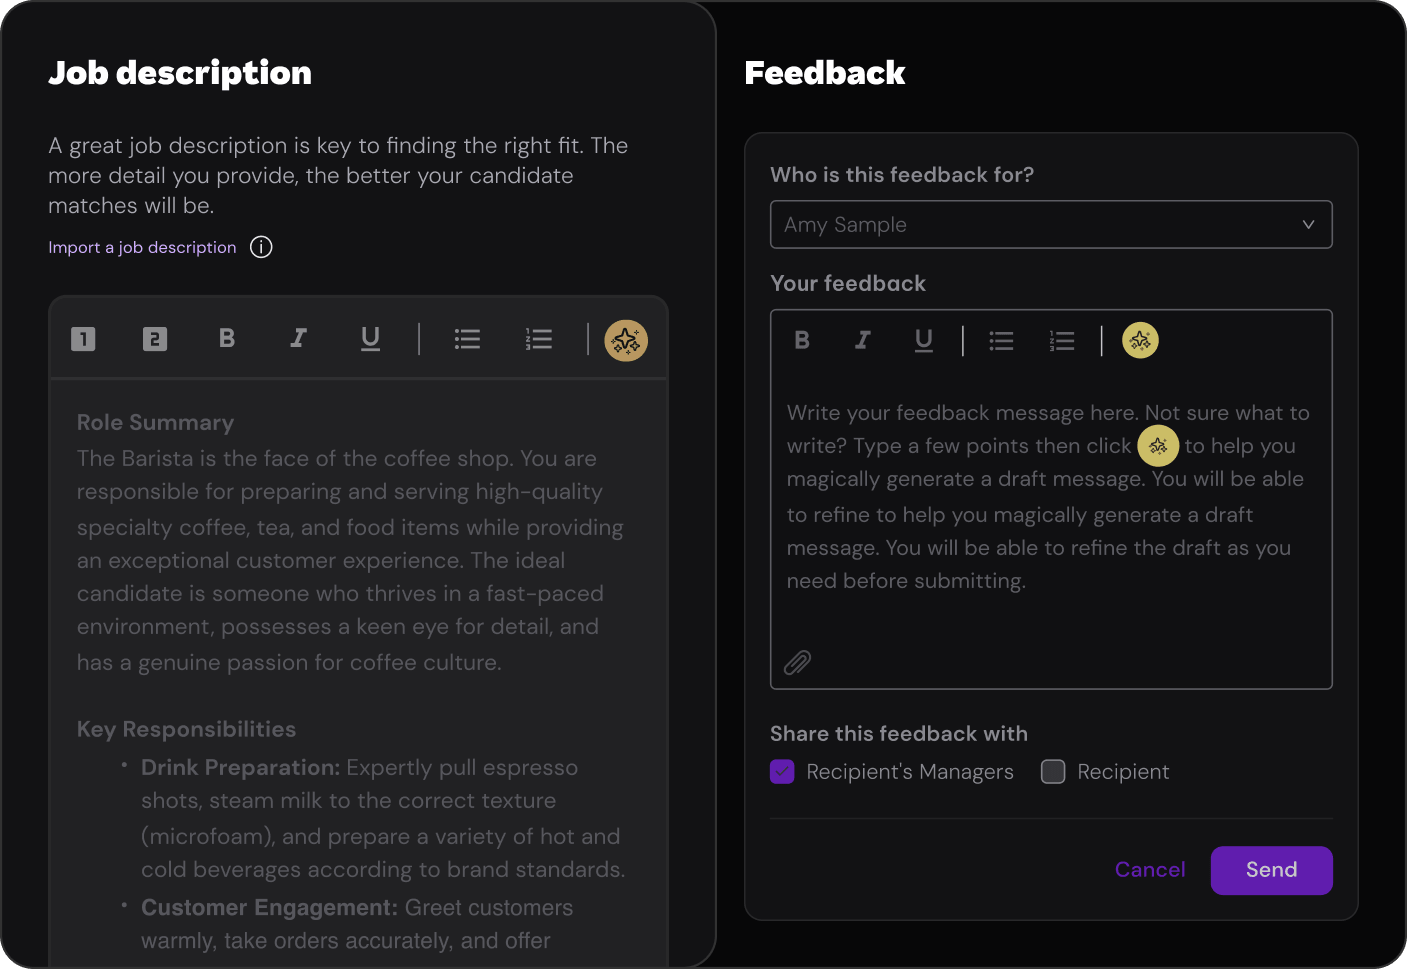Viewport: 1407px width, 969px height.
Task: Attach a file with the paperclip icon
Action: pos(797,662)
